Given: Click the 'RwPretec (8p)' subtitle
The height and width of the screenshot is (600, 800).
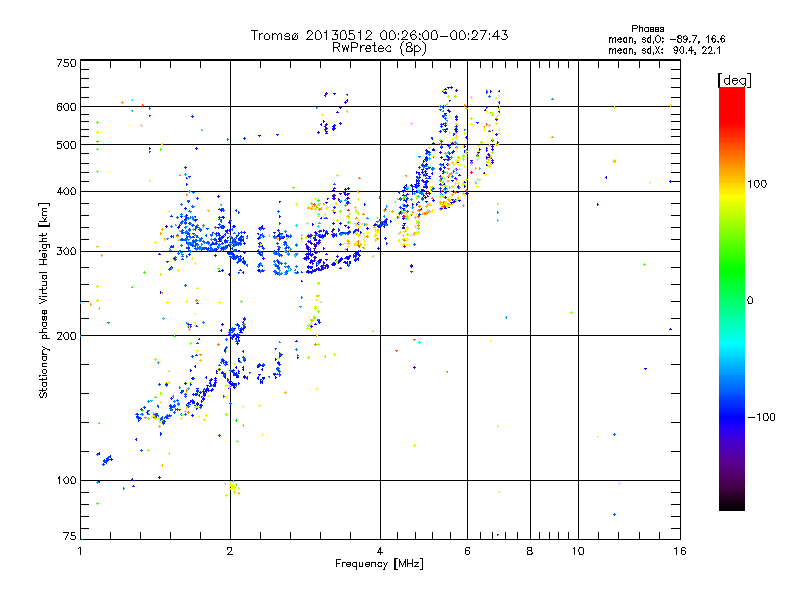Looking at the screenshot, I should 379,48.
